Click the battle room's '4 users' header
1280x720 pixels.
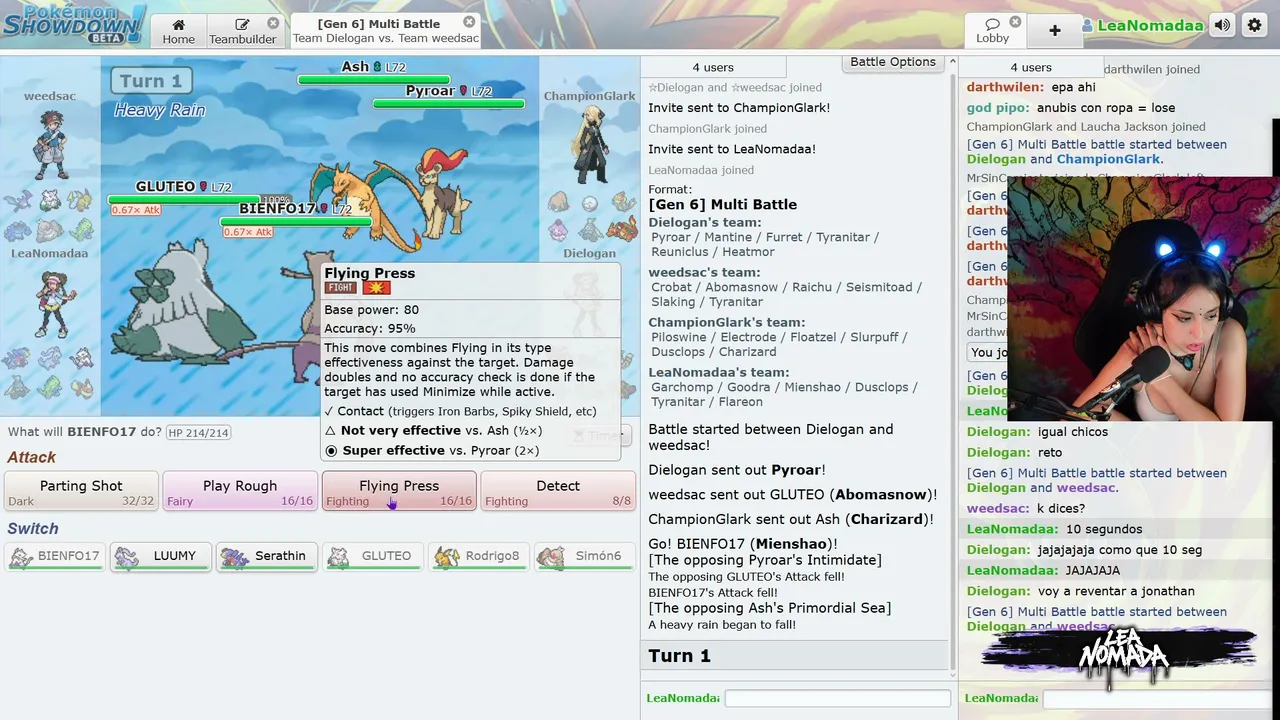click(713, 67)
